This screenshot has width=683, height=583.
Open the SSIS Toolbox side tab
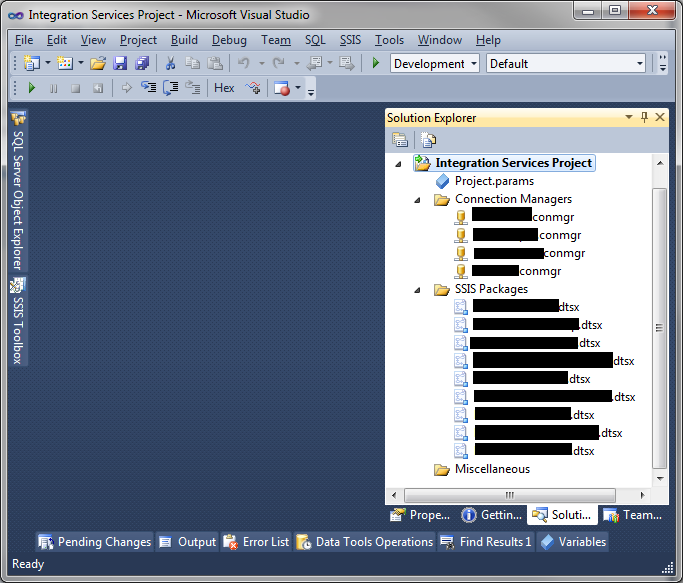(18, 321)
